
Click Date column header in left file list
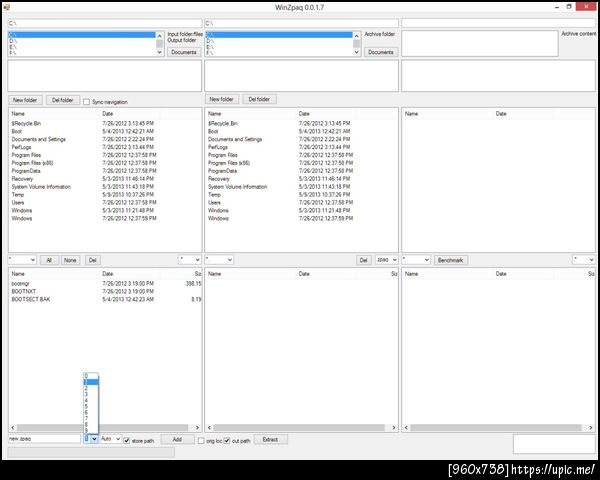(x=108, y=274)
